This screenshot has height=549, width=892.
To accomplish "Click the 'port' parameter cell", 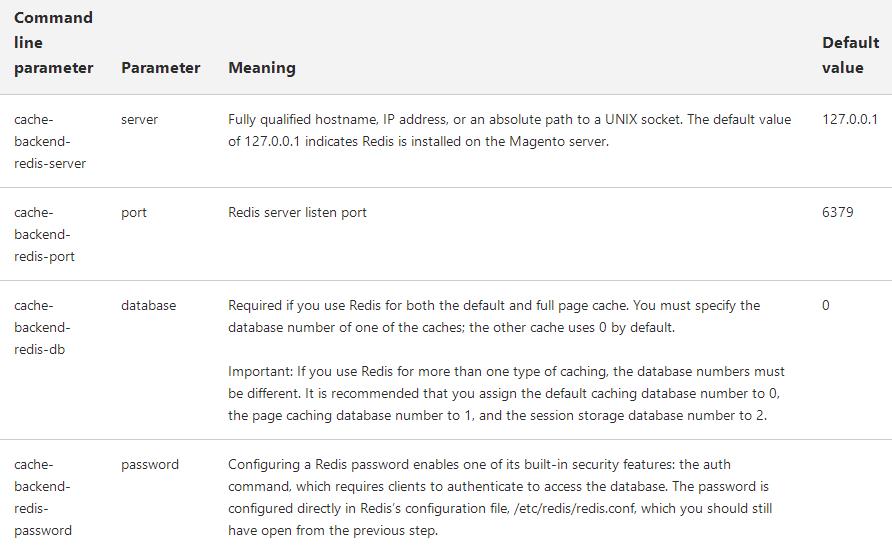I will [133, 212].
